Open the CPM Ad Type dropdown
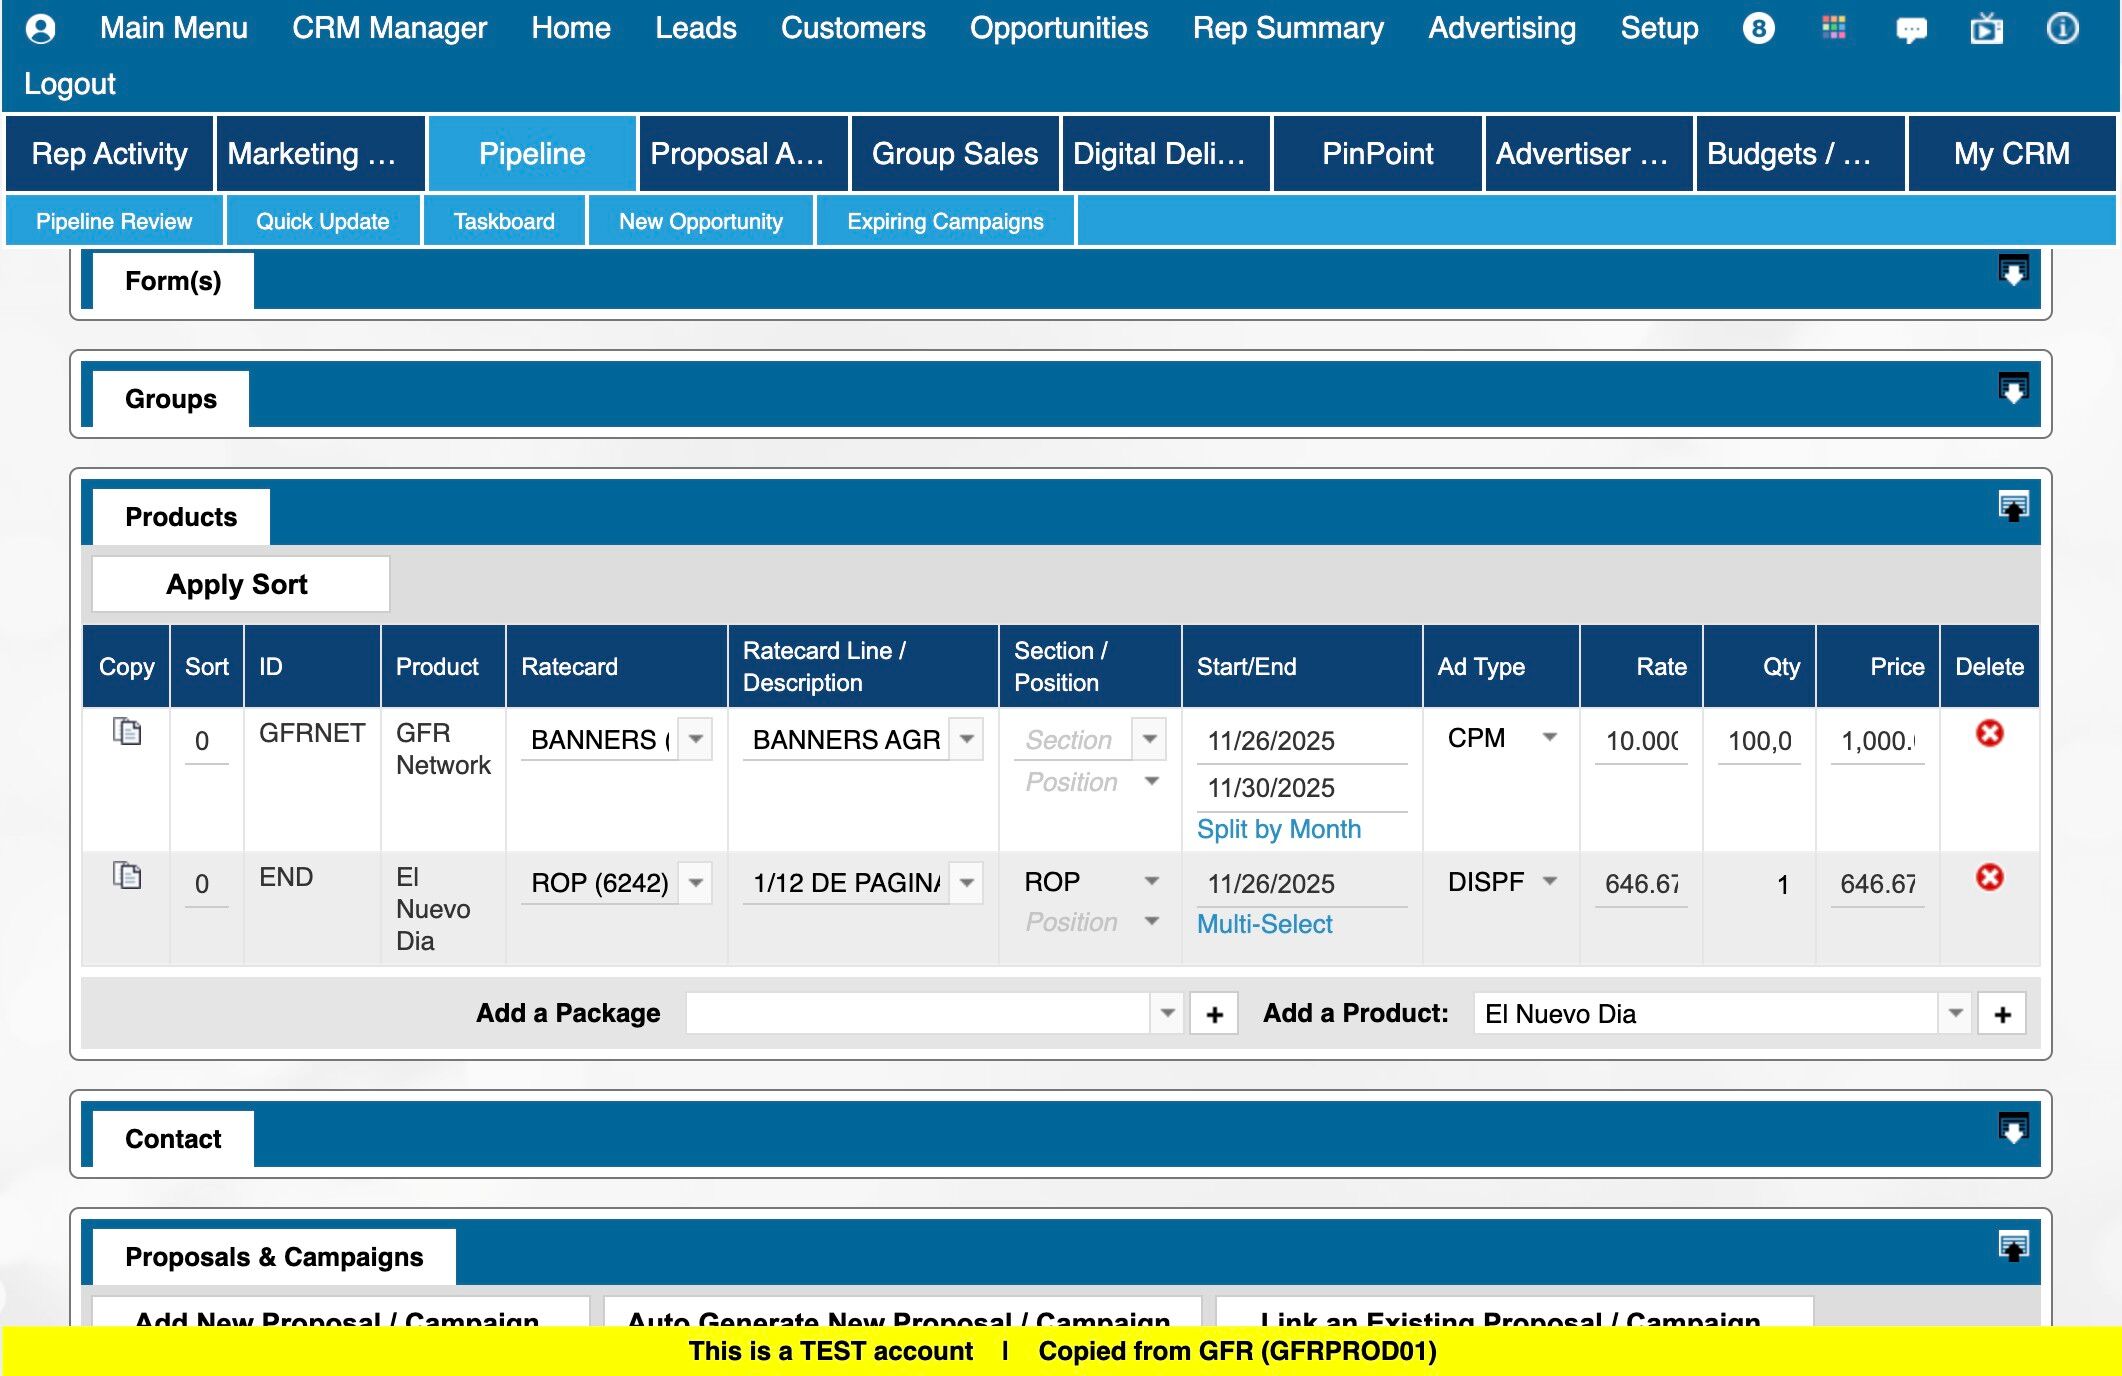 [x=1549, y=737]
